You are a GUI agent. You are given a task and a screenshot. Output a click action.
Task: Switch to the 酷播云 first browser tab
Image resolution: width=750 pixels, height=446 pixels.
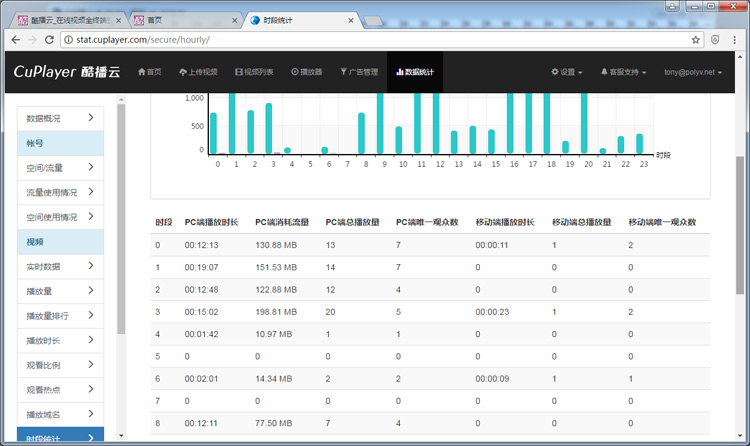point(65,19)
